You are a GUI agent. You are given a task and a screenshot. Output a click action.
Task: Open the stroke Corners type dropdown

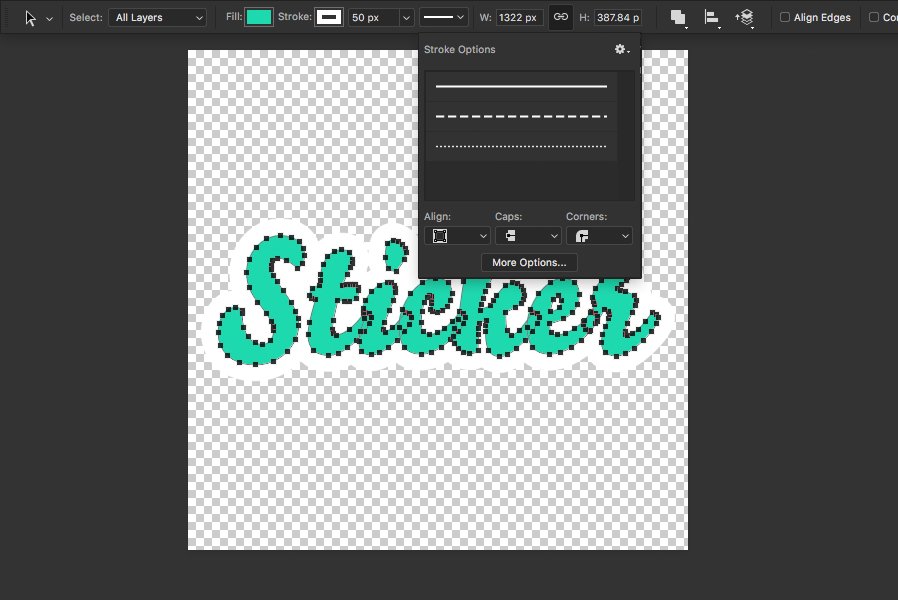[x=599, y=236]
